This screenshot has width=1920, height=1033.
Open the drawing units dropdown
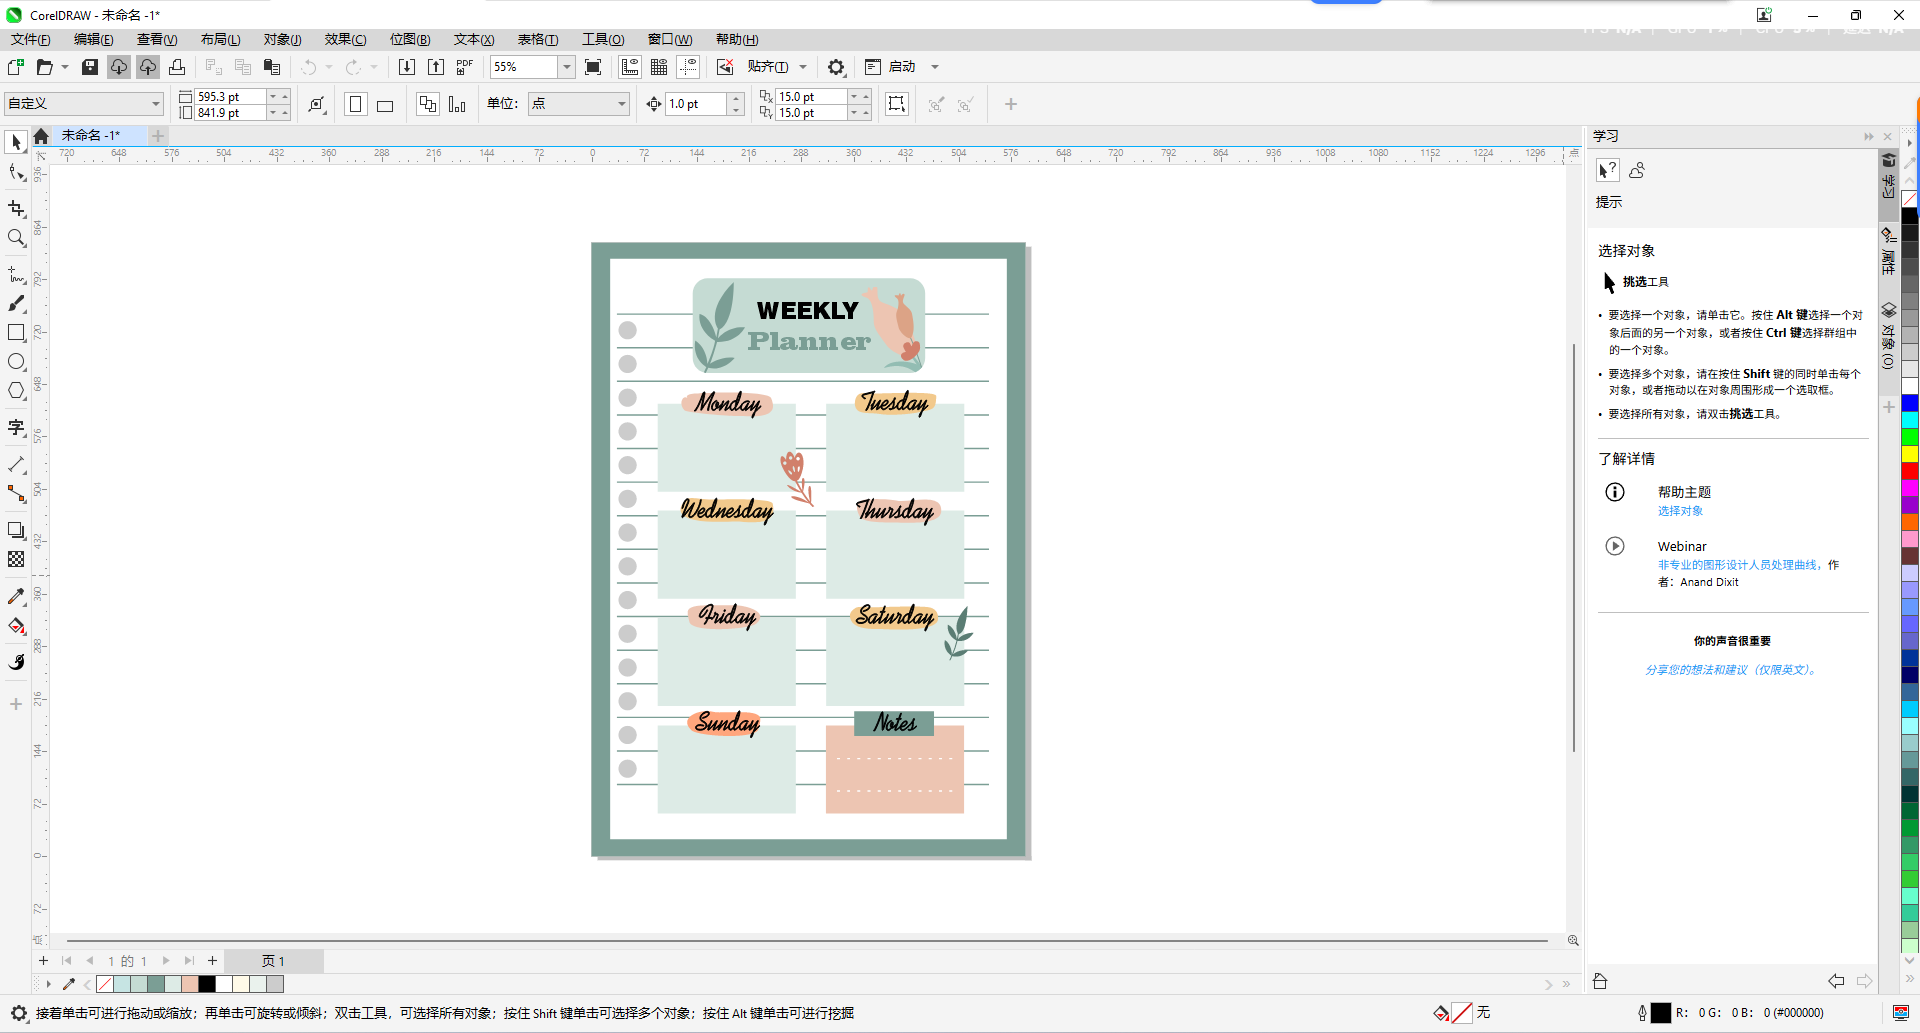pos(620,103)
